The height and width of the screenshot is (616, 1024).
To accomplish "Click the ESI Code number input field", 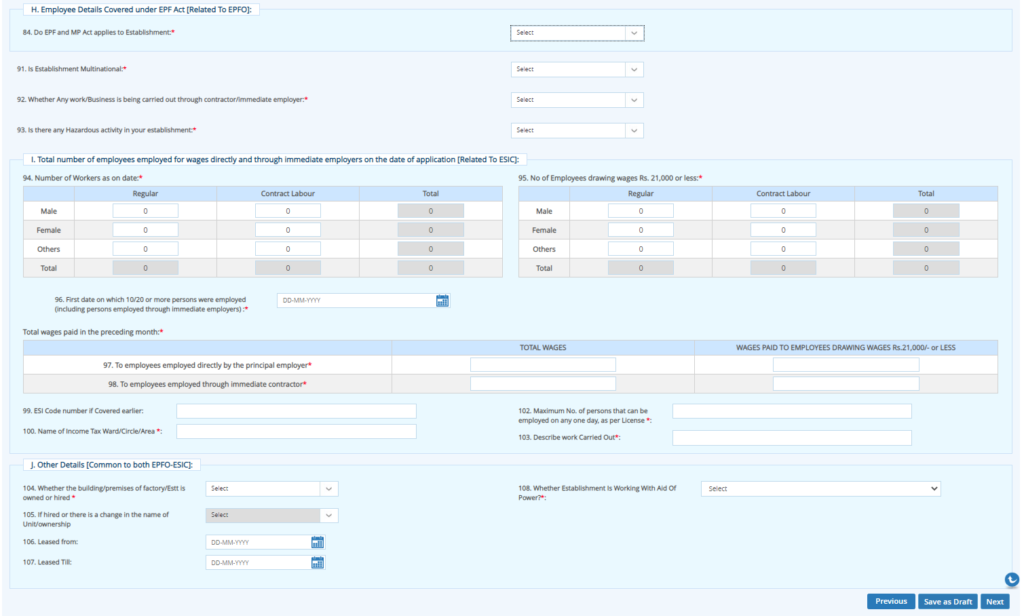I will pyautogui.click(x=295, y=411).
